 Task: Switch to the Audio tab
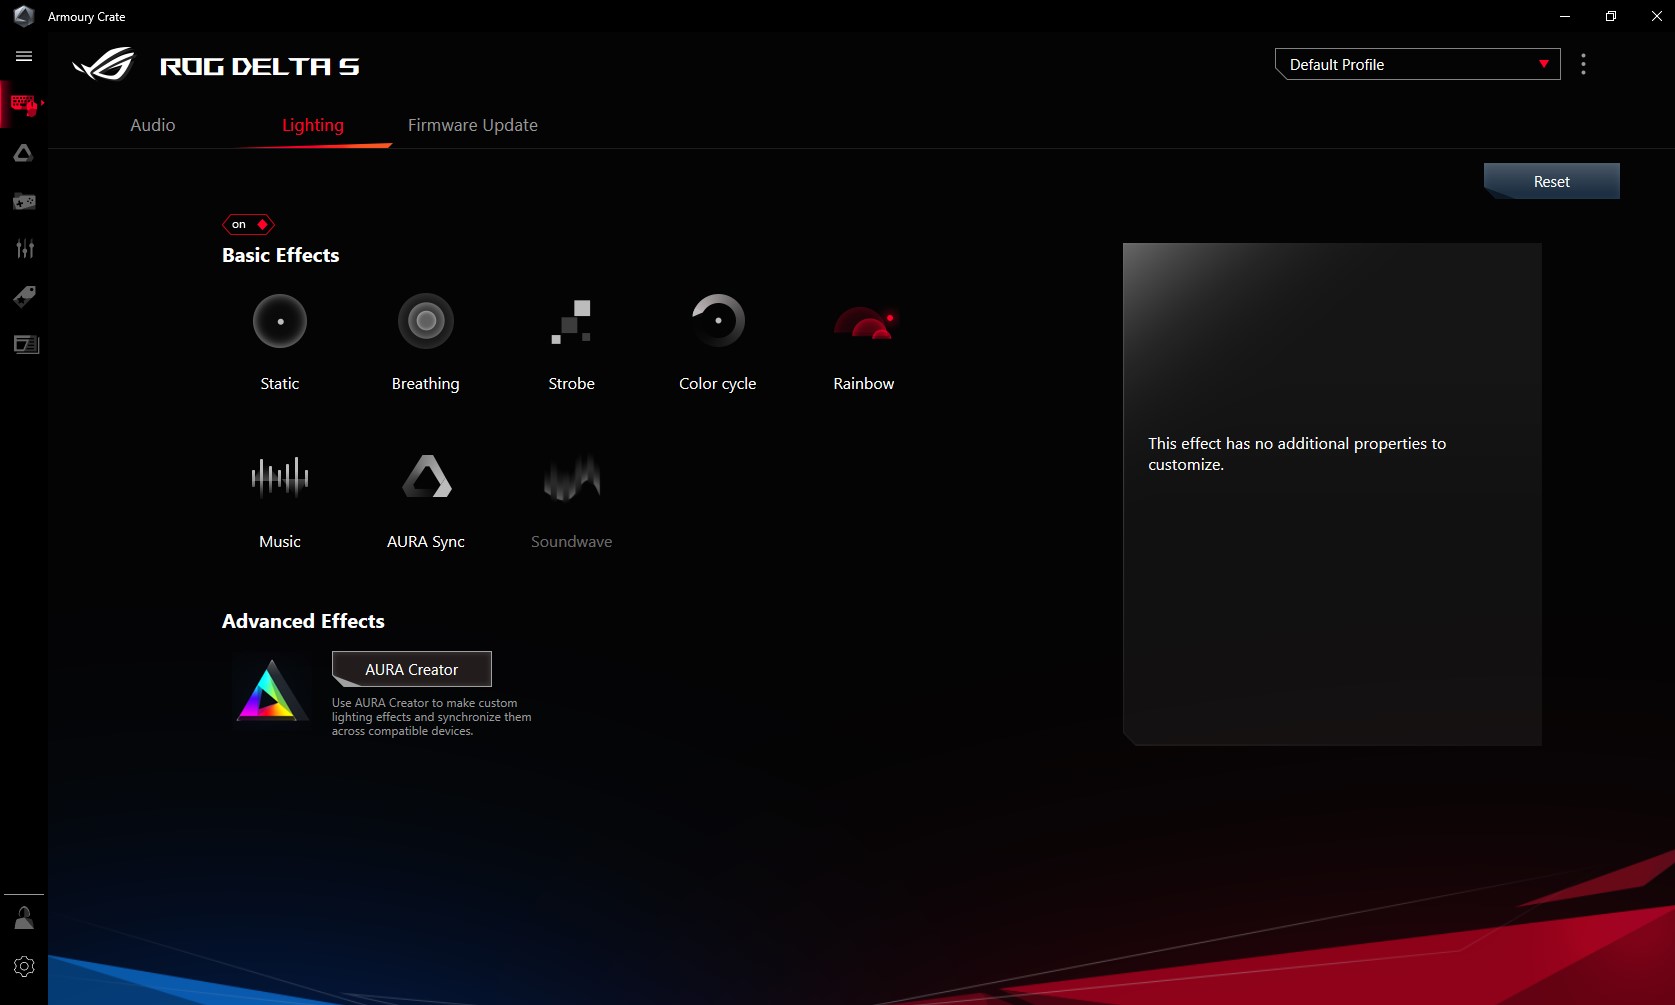coord(153,125)
